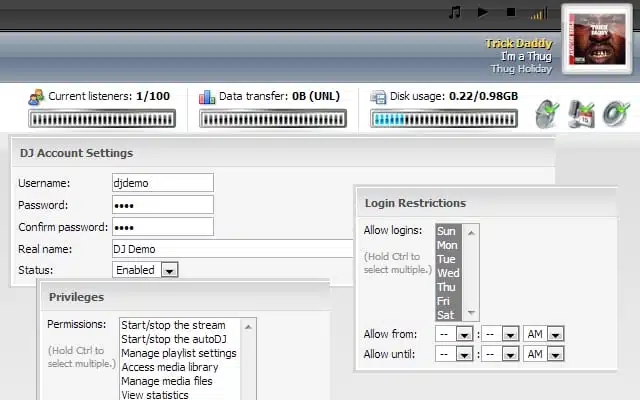
Task: Click the microphone calendar status icon
Action: (x=581, y=113)
